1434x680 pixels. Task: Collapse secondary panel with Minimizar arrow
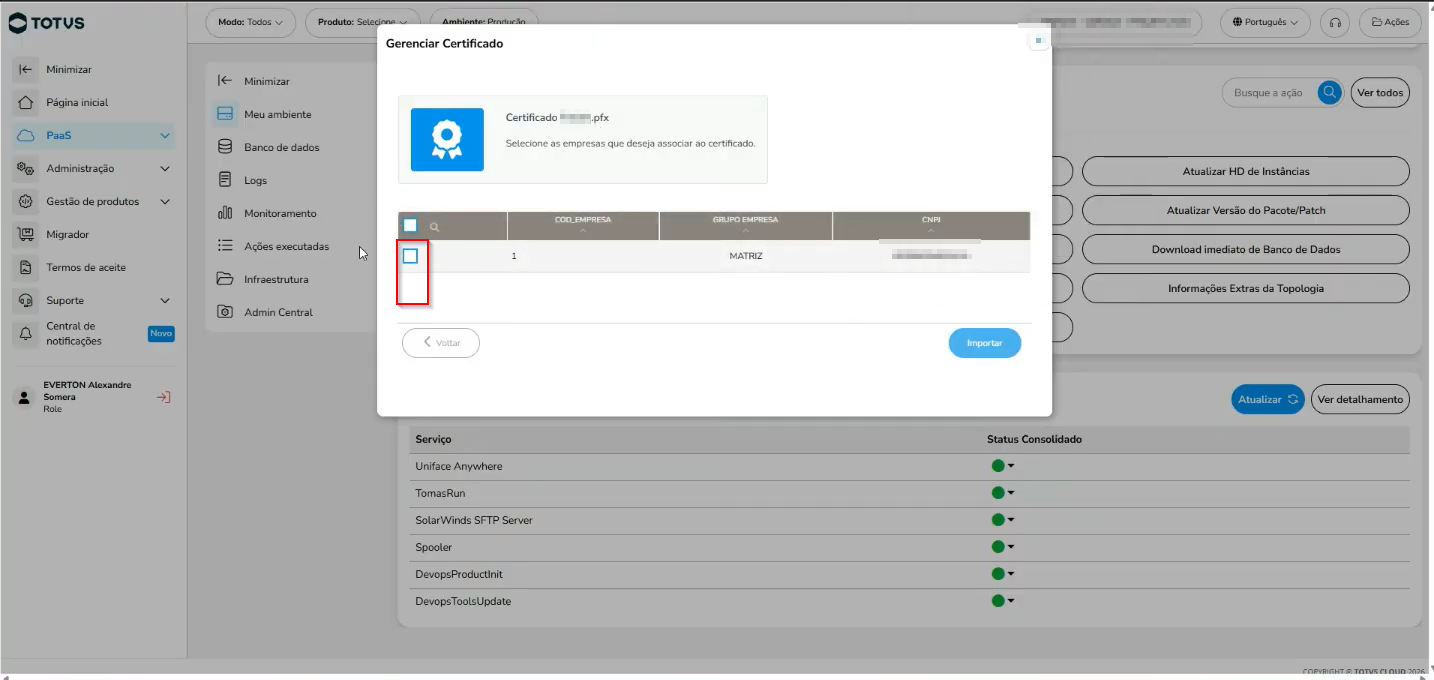click(x=225, y=81)
